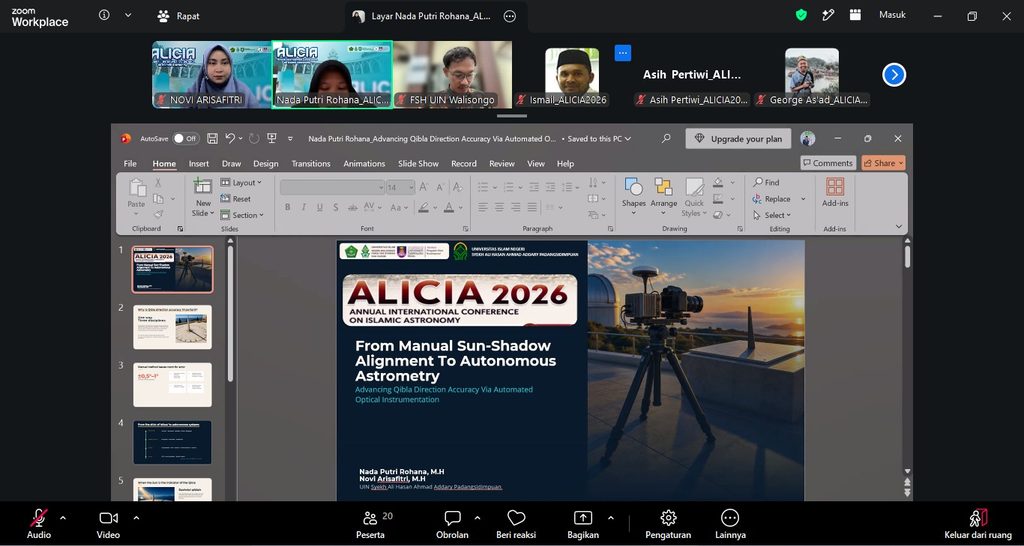
Task: Open Beri reaksi reactions
Action: (516, 524)
